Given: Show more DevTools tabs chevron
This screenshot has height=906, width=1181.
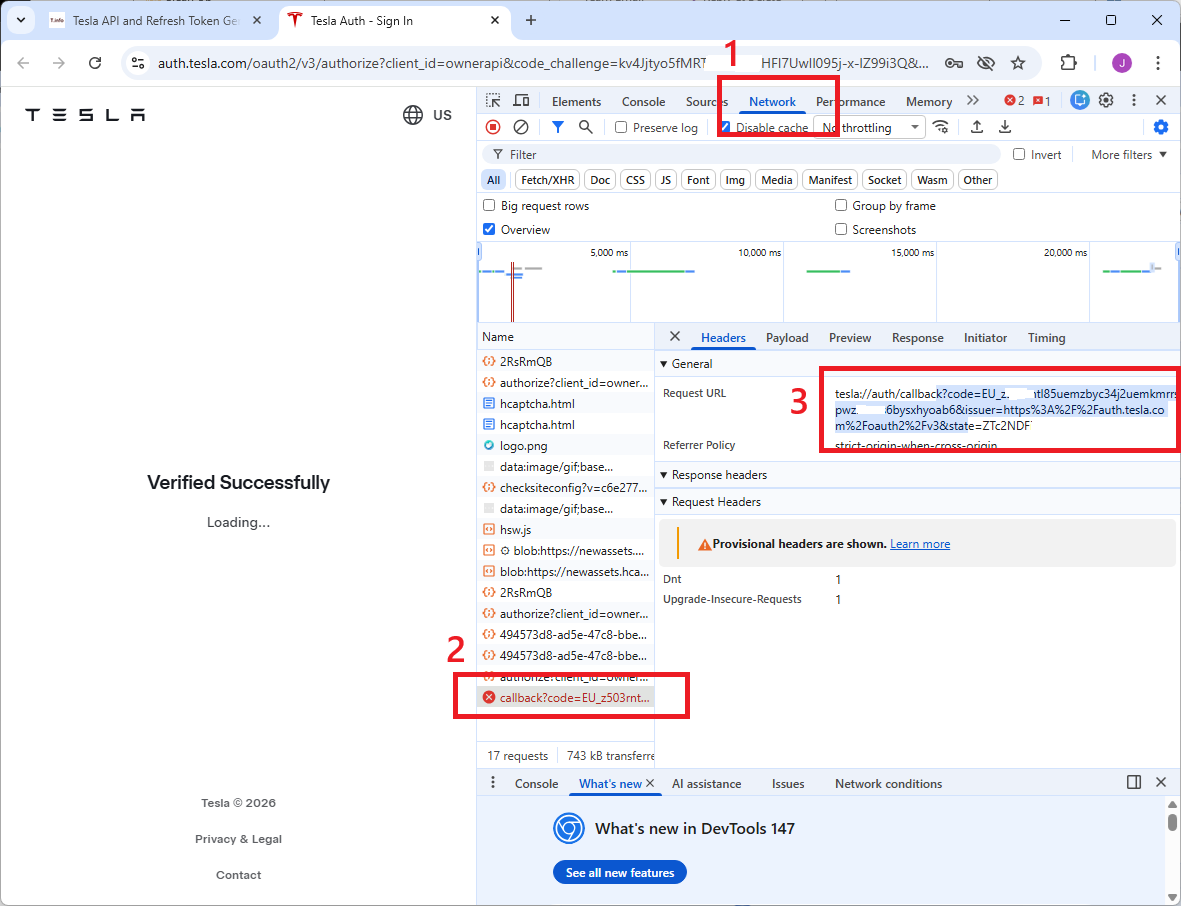Looking at the screenshot, I should point(973,100).
